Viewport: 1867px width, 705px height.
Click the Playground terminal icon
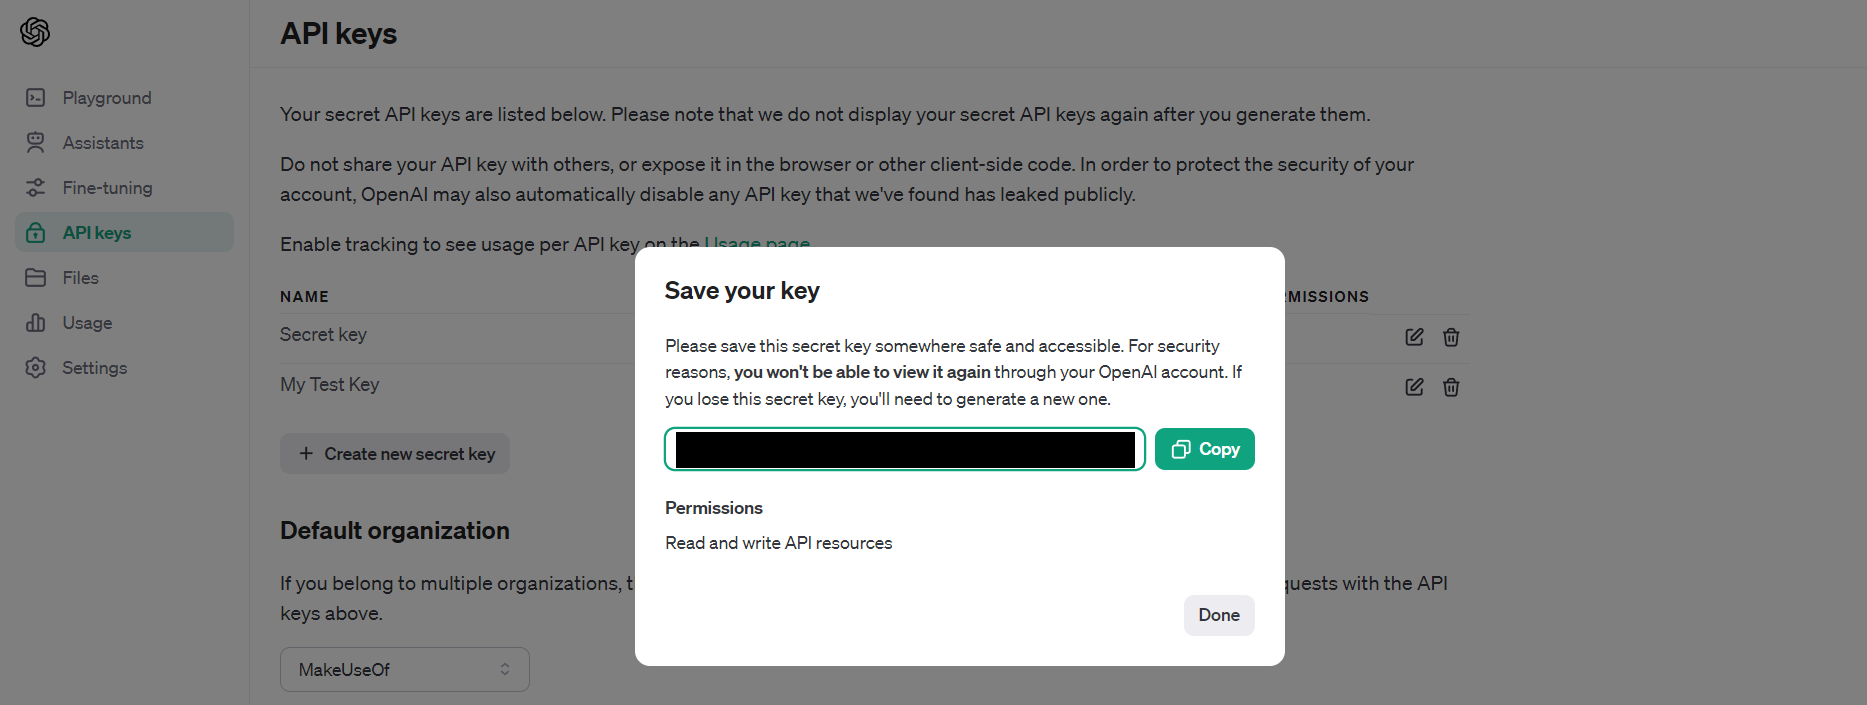click(x=36, y=98)
